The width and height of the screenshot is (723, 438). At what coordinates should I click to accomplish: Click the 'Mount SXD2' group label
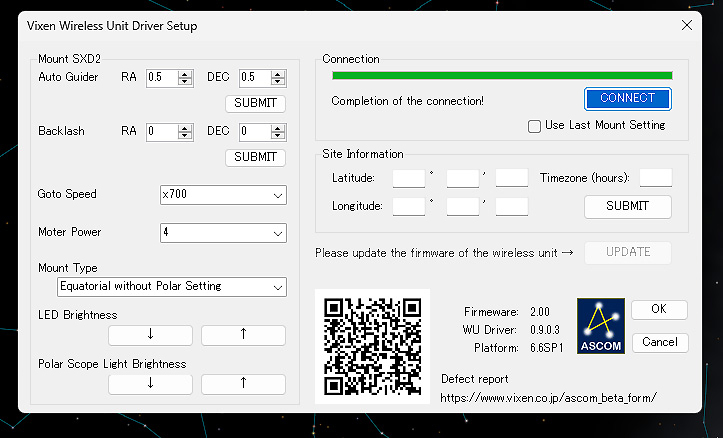69,59
